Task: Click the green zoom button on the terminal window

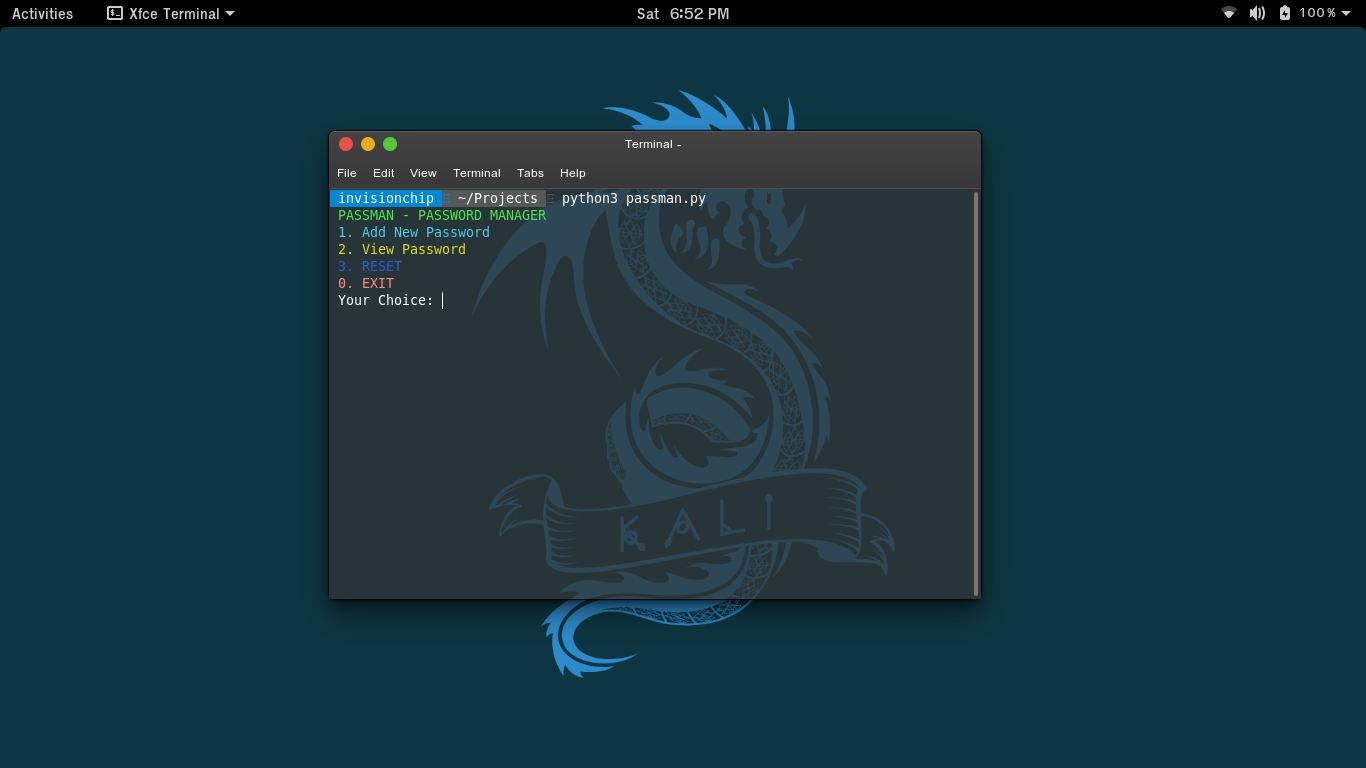Action: [x=389, y=143]
